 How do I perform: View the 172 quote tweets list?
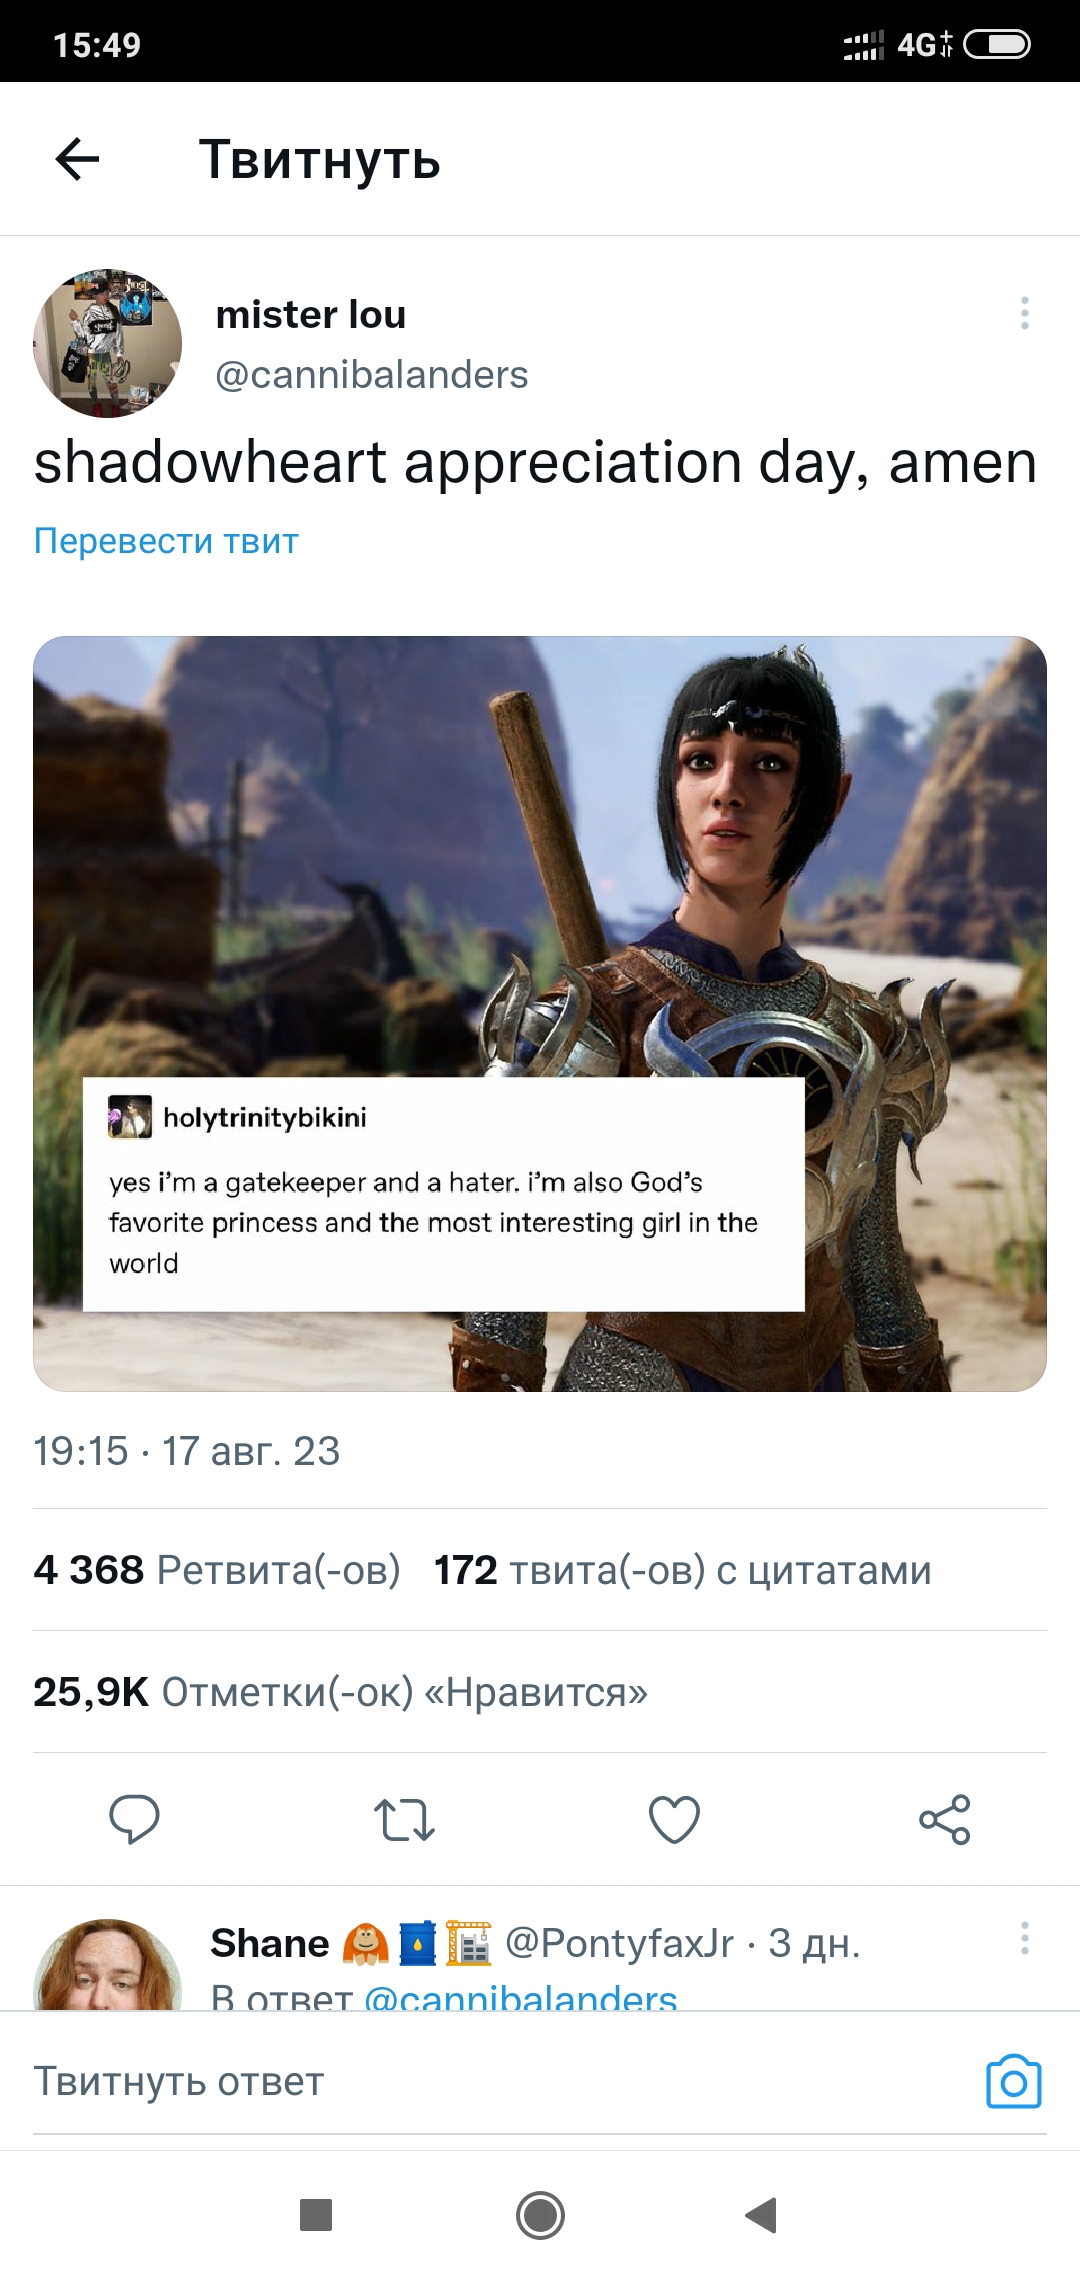tap(683, 1570)
